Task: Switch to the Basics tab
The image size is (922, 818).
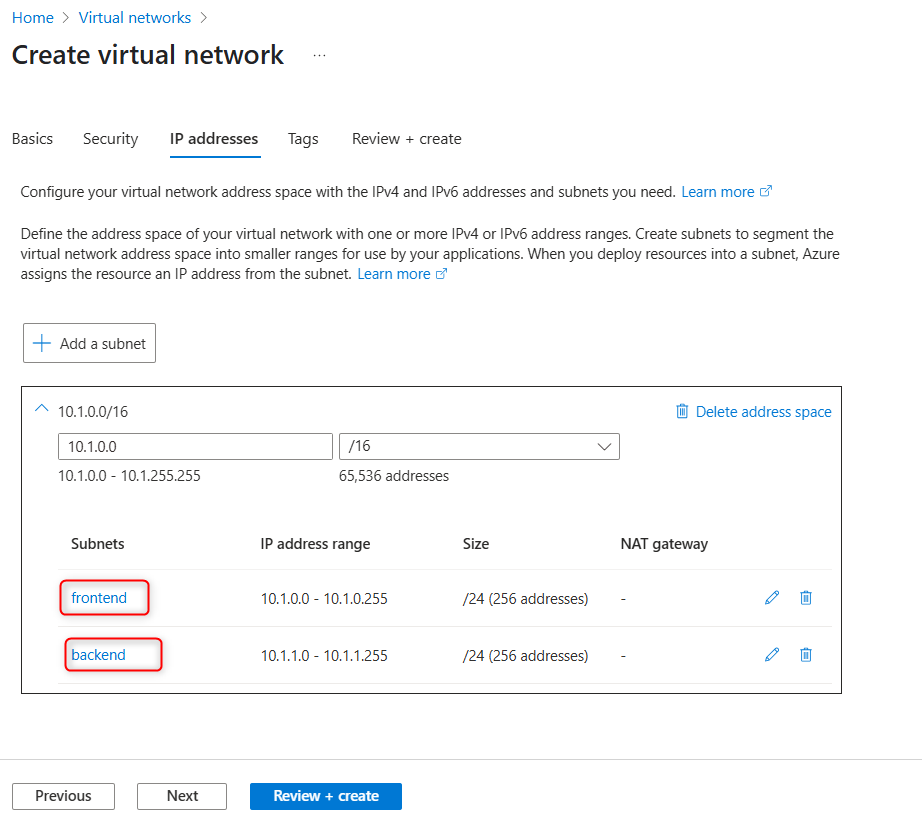Action: [32, 139]
